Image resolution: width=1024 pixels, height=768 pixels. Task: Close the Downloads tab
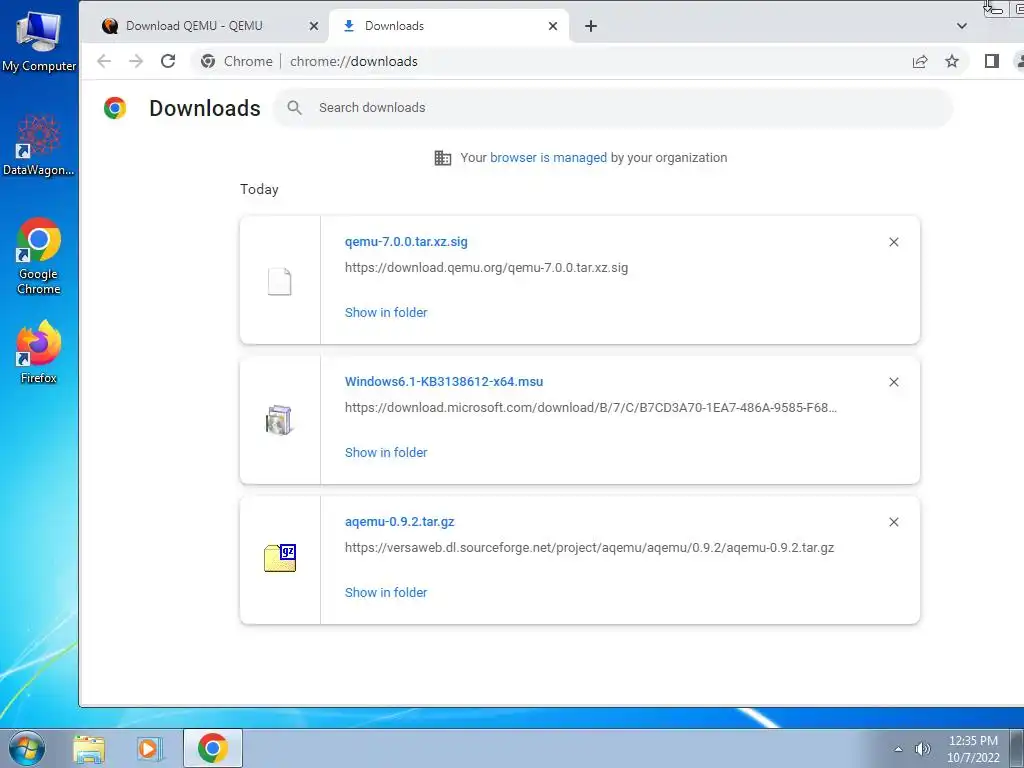pyautogui.click(x=552, y=26)
